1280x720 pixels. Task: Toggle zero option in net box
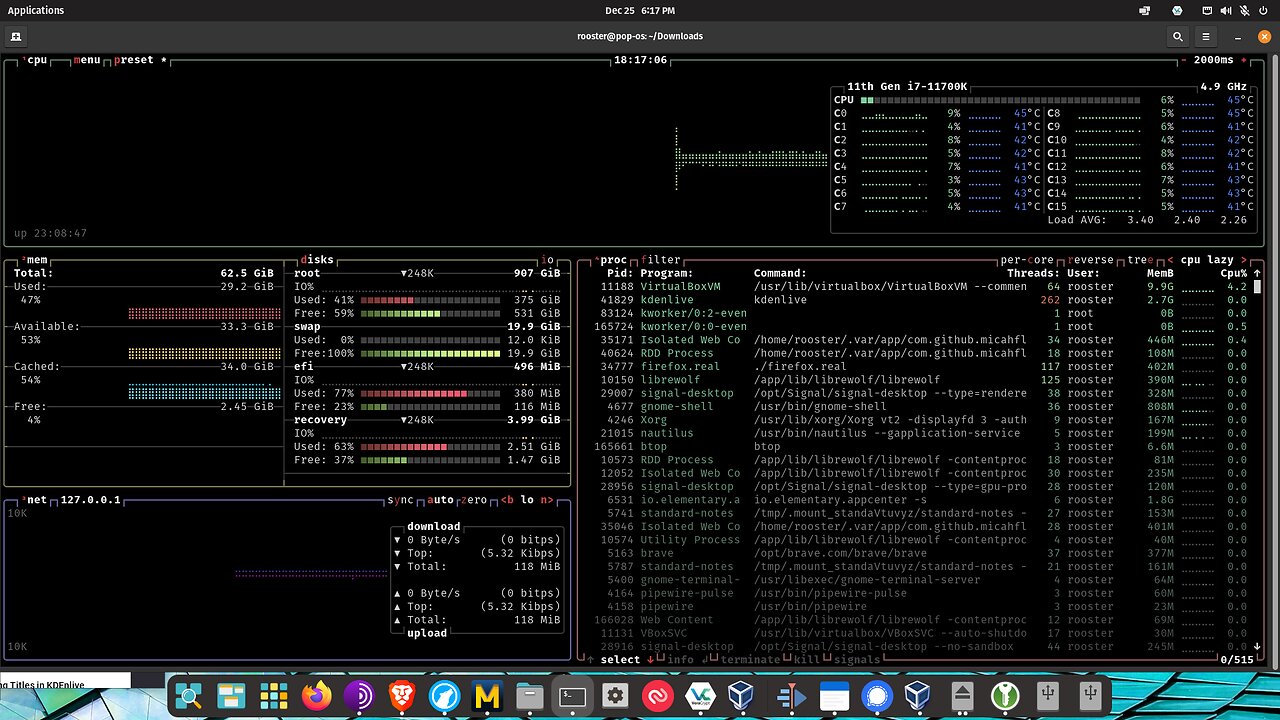[474, 500]
